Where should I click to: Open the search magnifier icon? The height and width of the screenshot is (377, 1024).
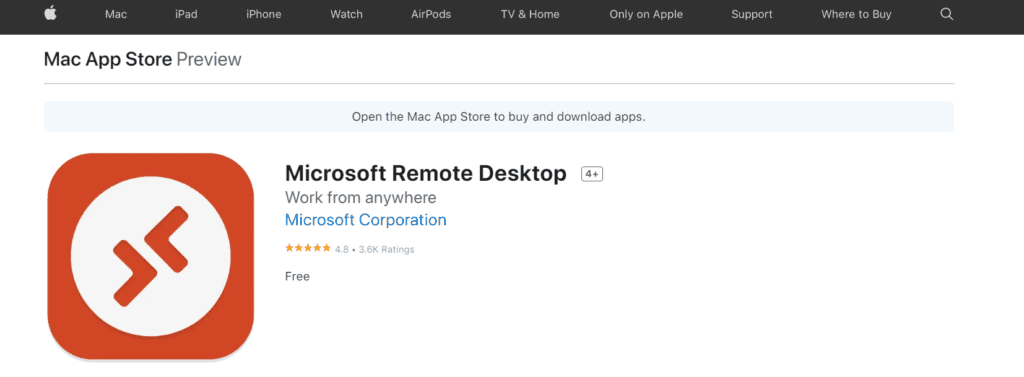coord(946,14)
